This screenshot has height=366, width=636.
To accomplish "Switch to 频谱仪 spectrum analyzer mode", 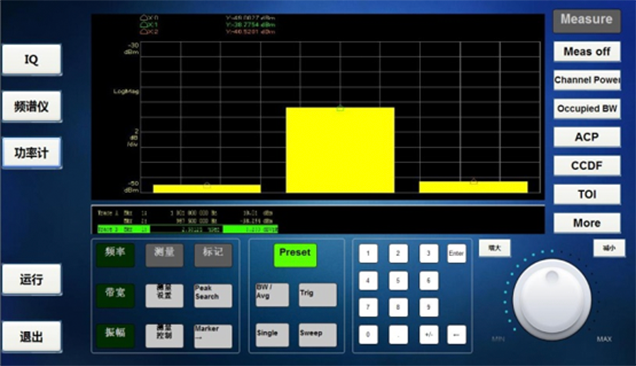I will [x=32, y=106].
